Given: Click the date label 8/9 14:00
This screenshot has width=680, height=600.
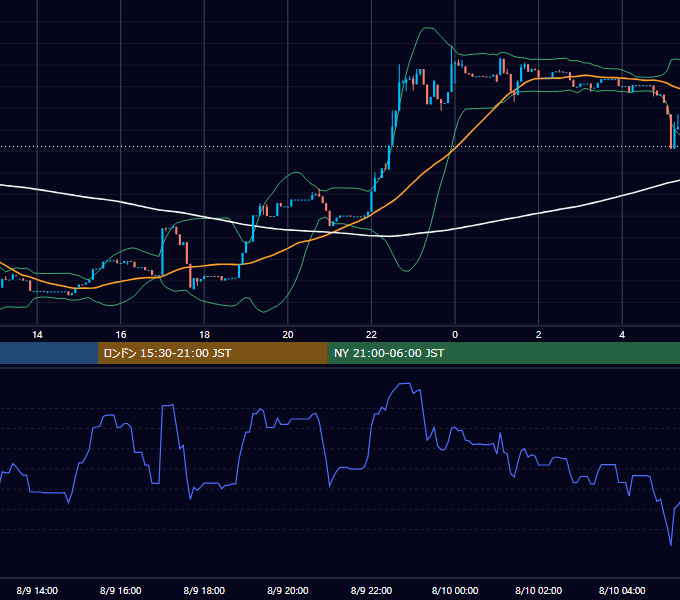Looking at the screenshot, I should (37, 590).
